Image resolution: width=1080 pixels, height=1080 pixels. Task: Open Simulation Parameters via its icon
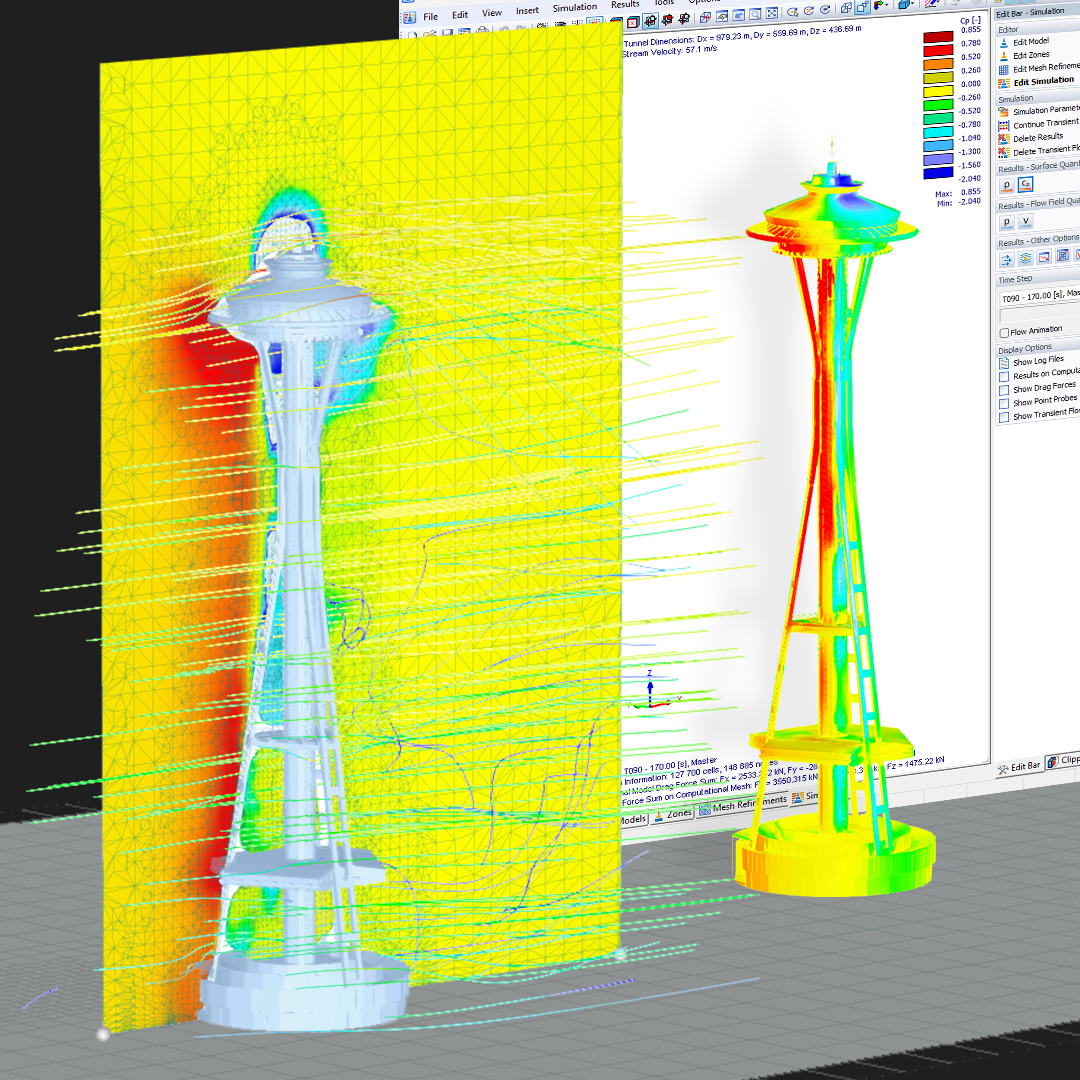click(1004, 112)
